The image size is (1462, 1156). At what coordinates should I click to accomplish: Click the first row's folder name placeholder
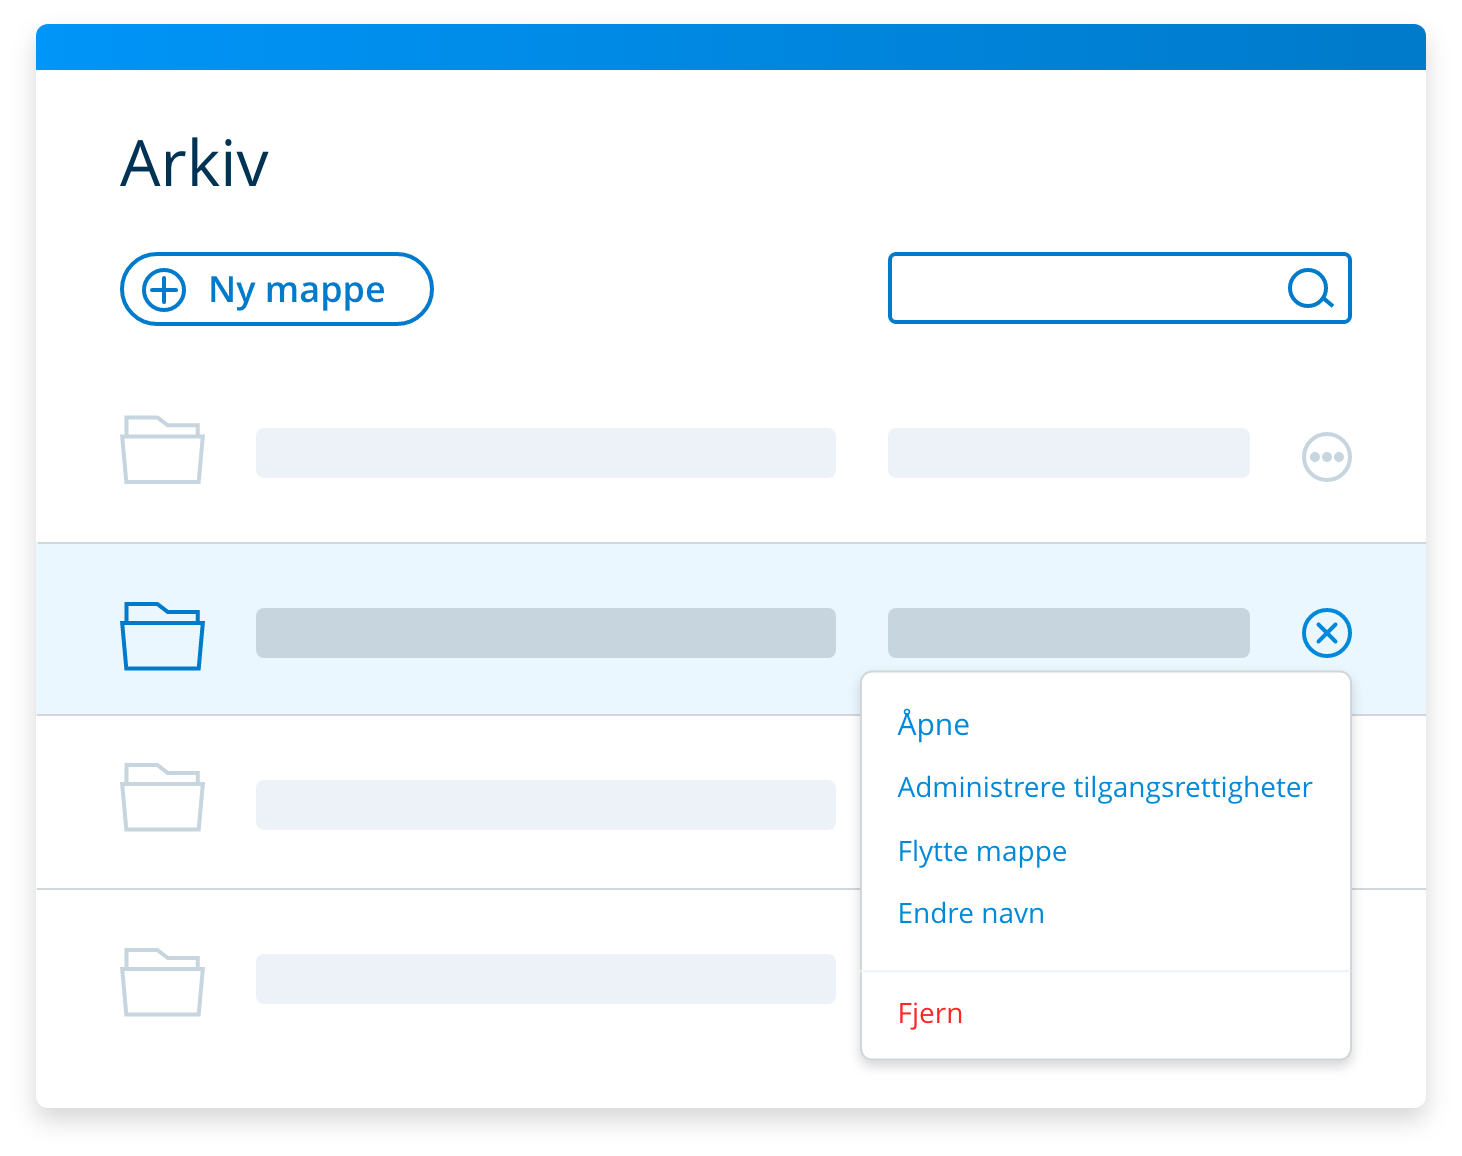point(545,453)
